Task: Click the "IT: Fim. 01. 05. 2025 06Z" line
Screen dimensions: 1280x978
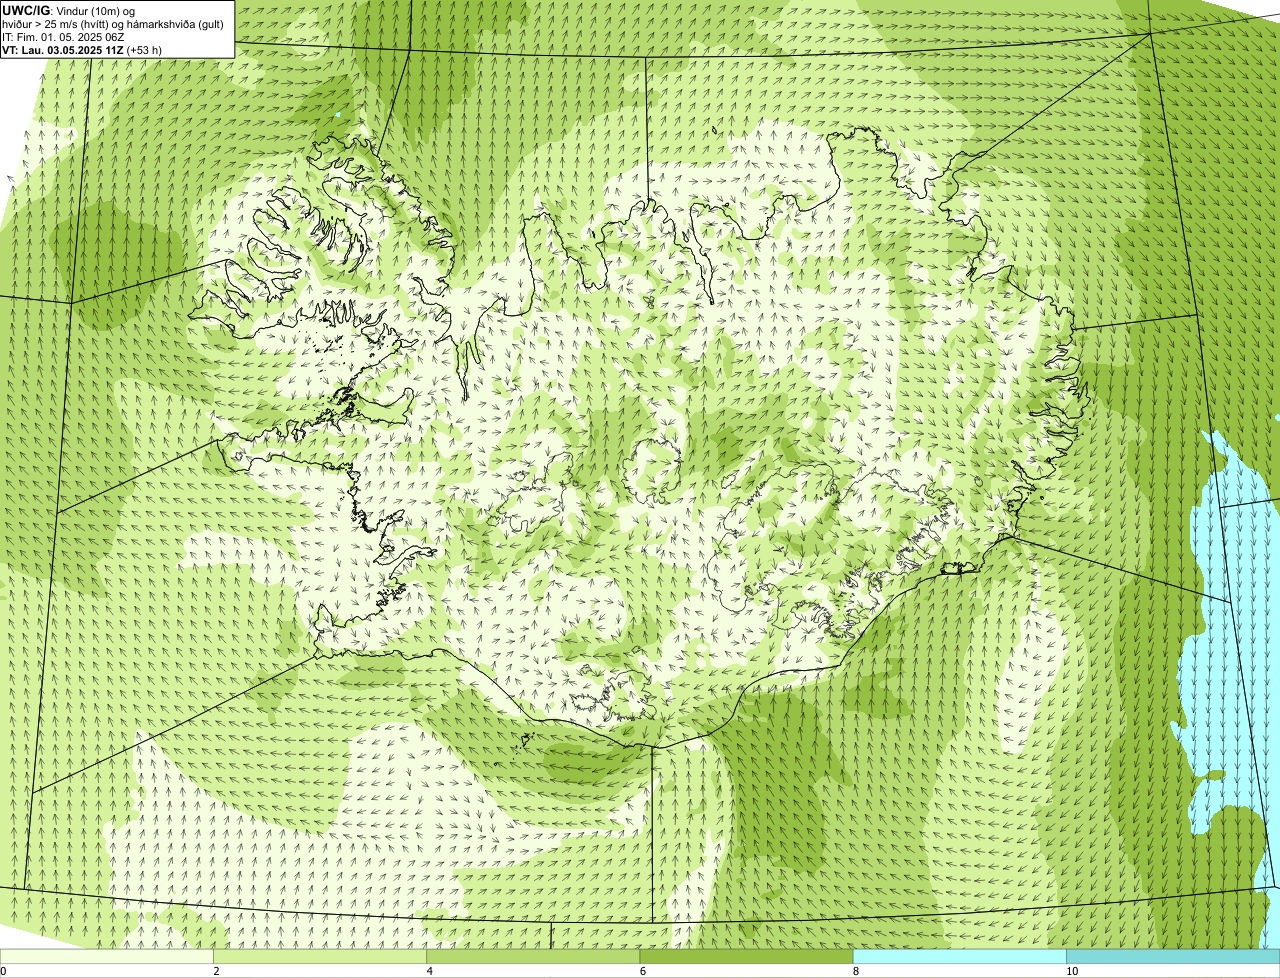Action: (64, 37)
